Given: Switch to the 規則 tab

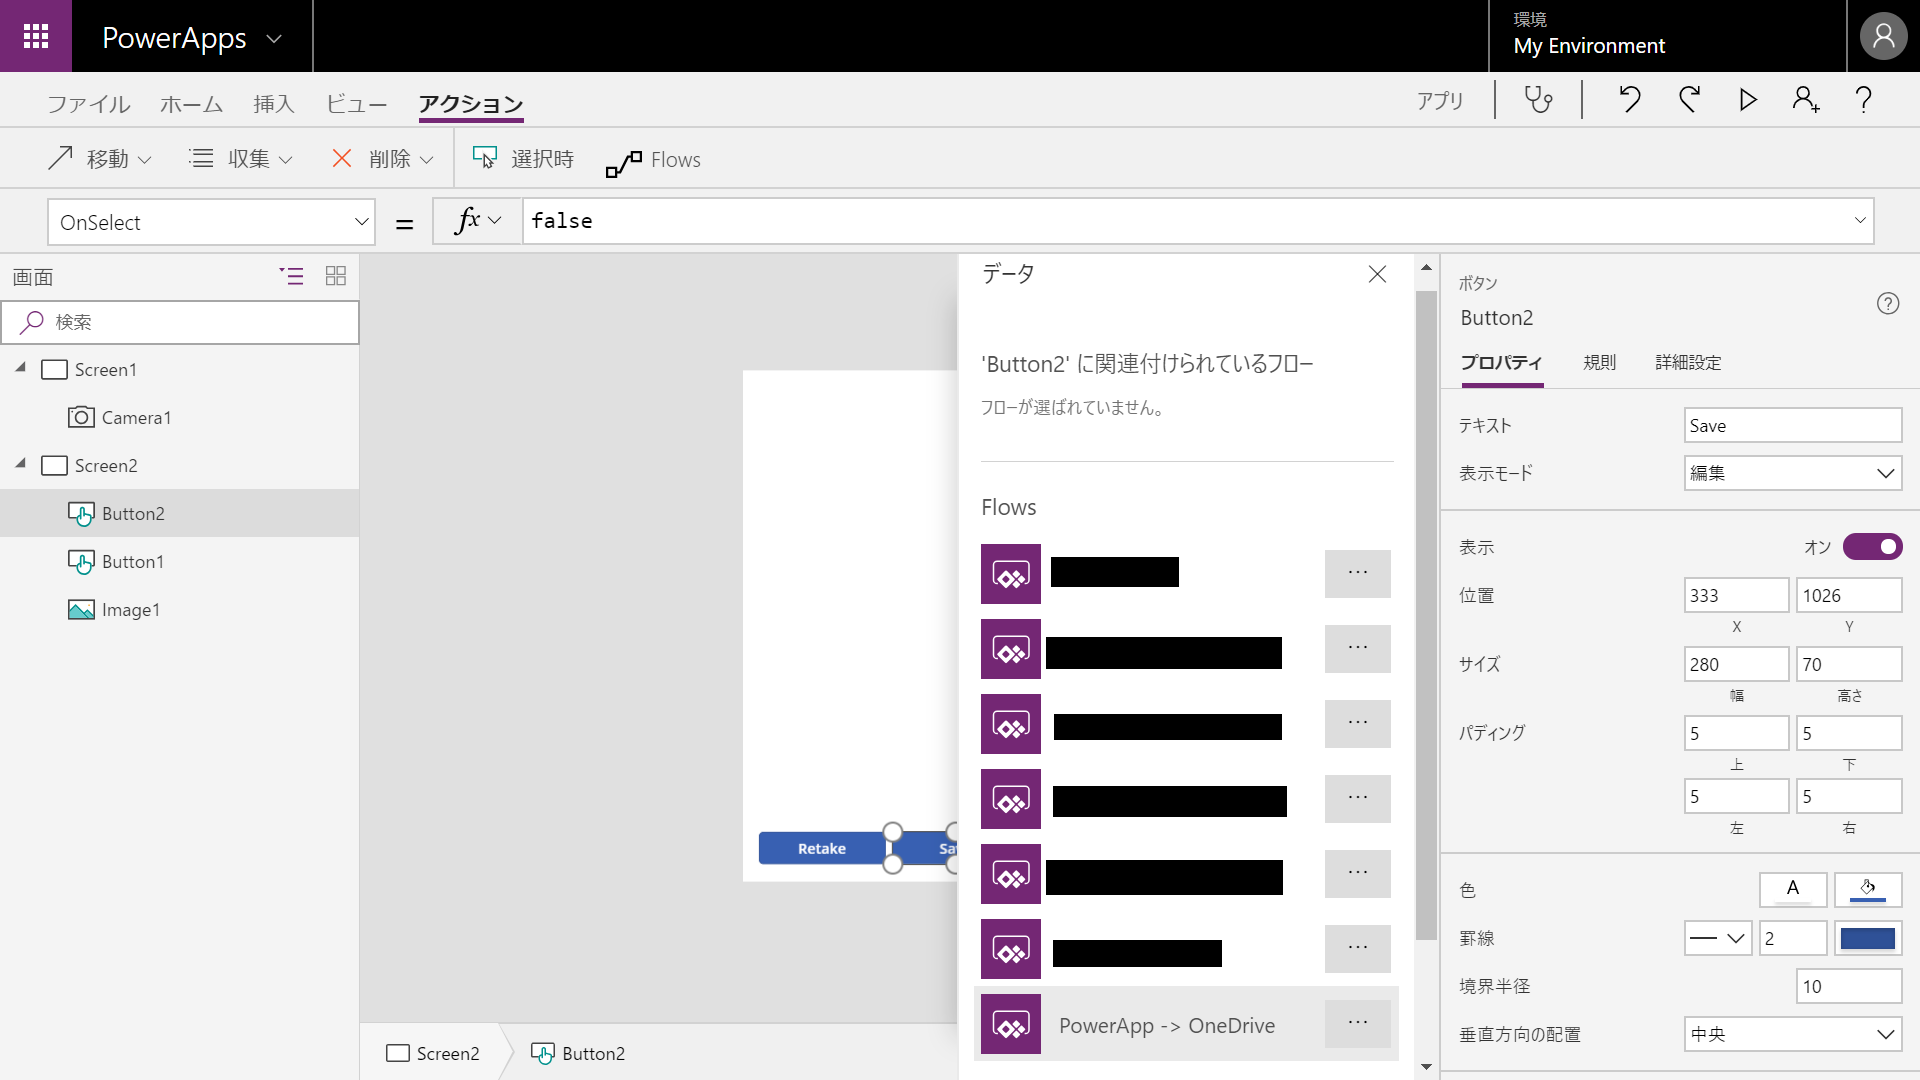Looking at the screenshot, I should coord(1599,362).
